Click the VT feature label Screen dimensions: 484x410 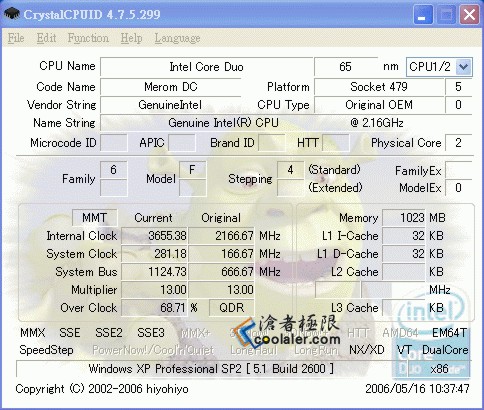tap(404, 350)
